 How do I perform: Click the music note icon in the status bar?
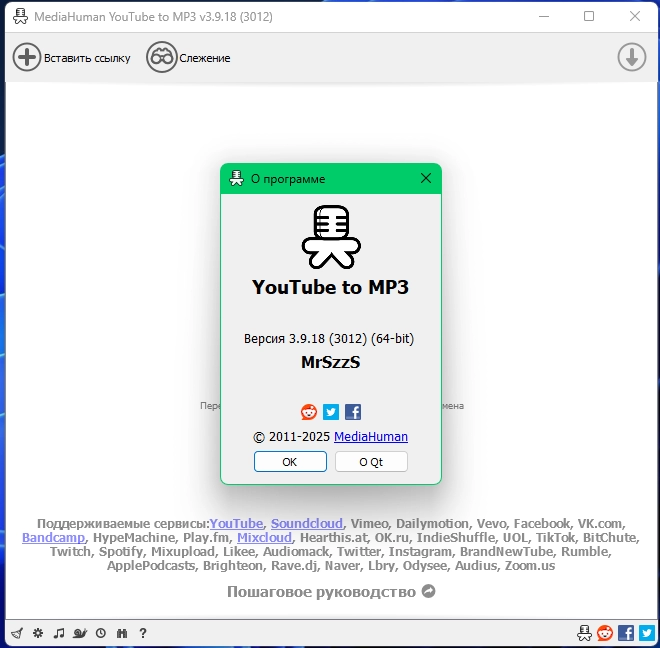[x=59, y=633]
